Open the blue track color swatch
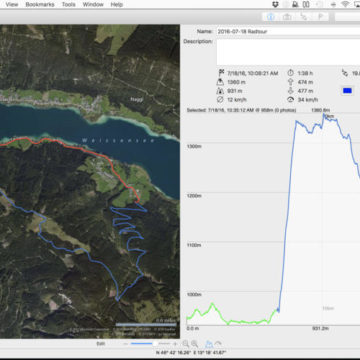Image resolution: width=360 pixels, height=360 pixels. tap(347, 91)
